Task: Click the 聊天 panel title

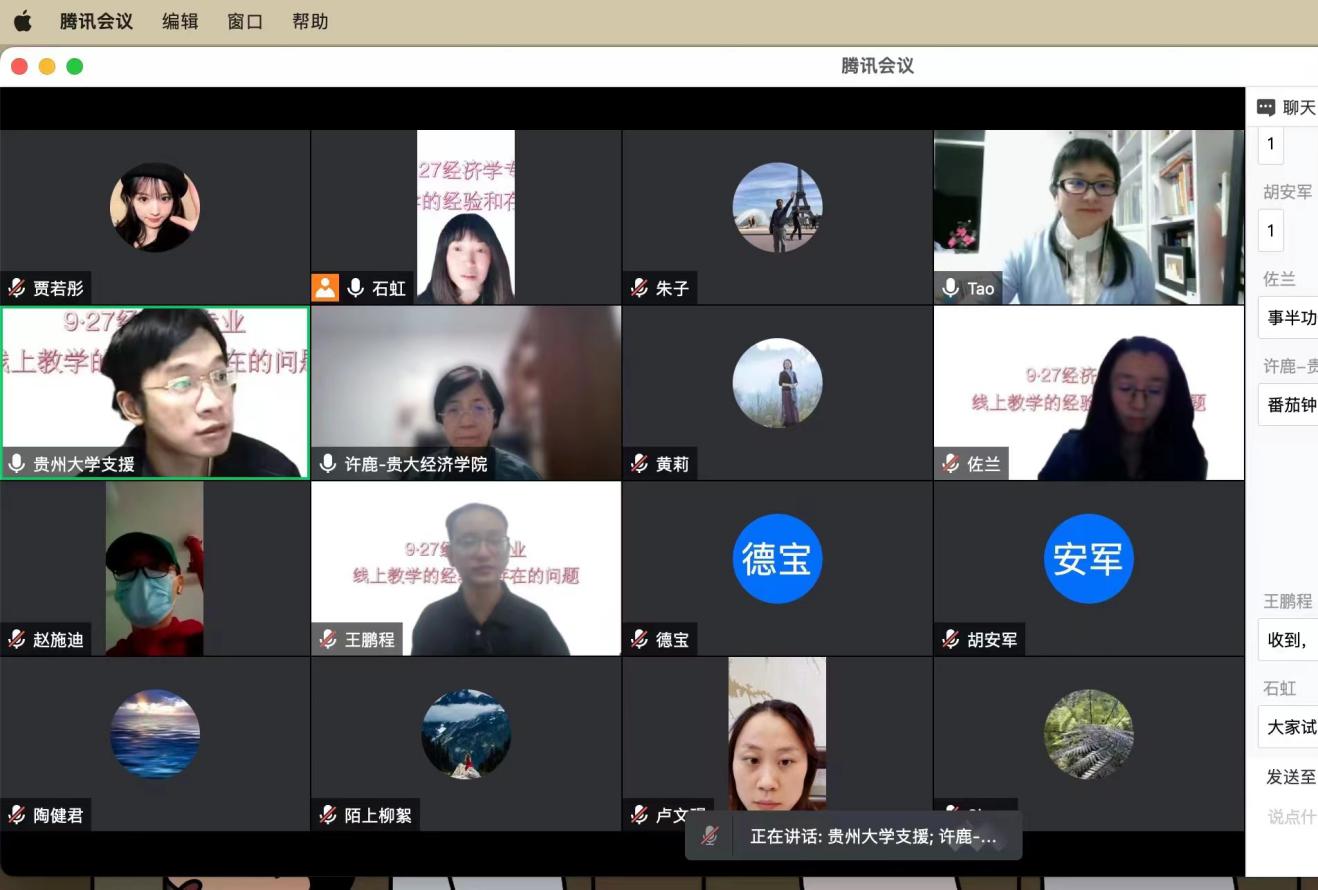Action: (1299, 107)
